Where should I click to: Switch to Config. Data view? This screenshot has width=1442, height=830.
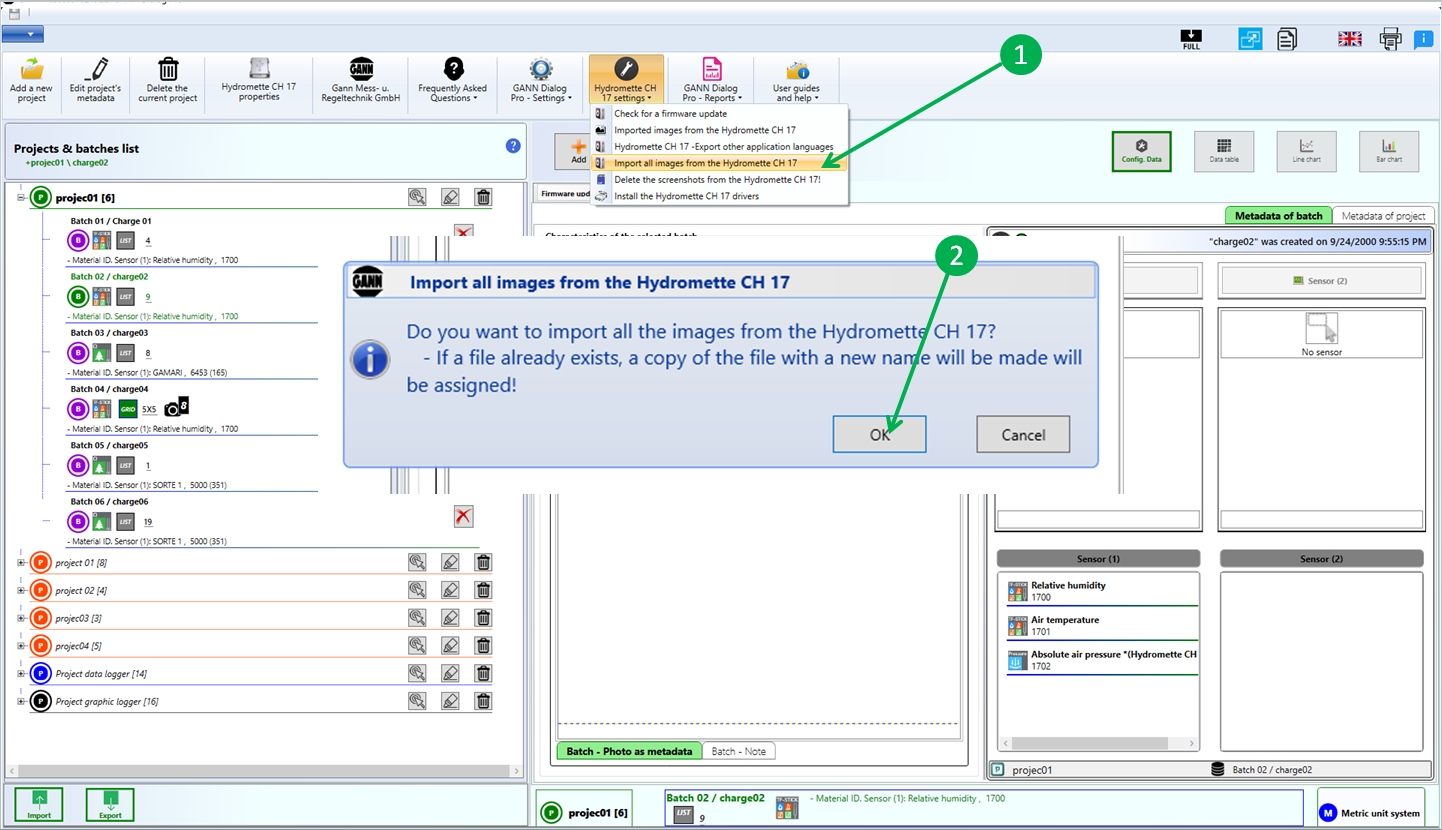tap(1141, 151)
